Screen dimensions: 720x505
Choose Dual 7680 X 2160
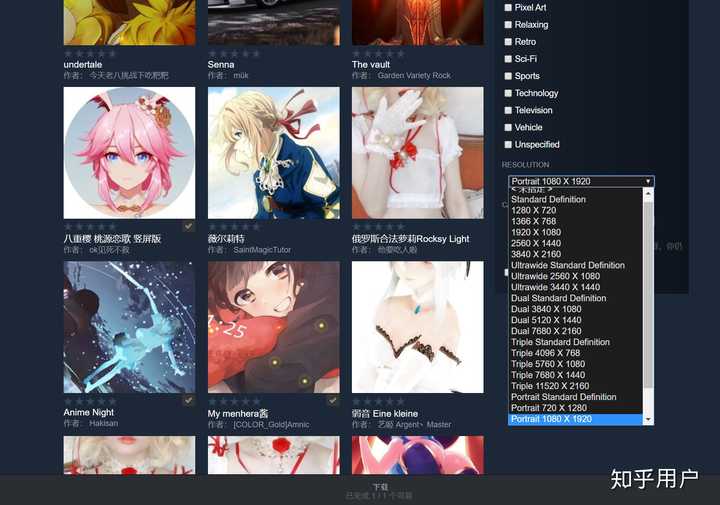click(x=575, y=331)
